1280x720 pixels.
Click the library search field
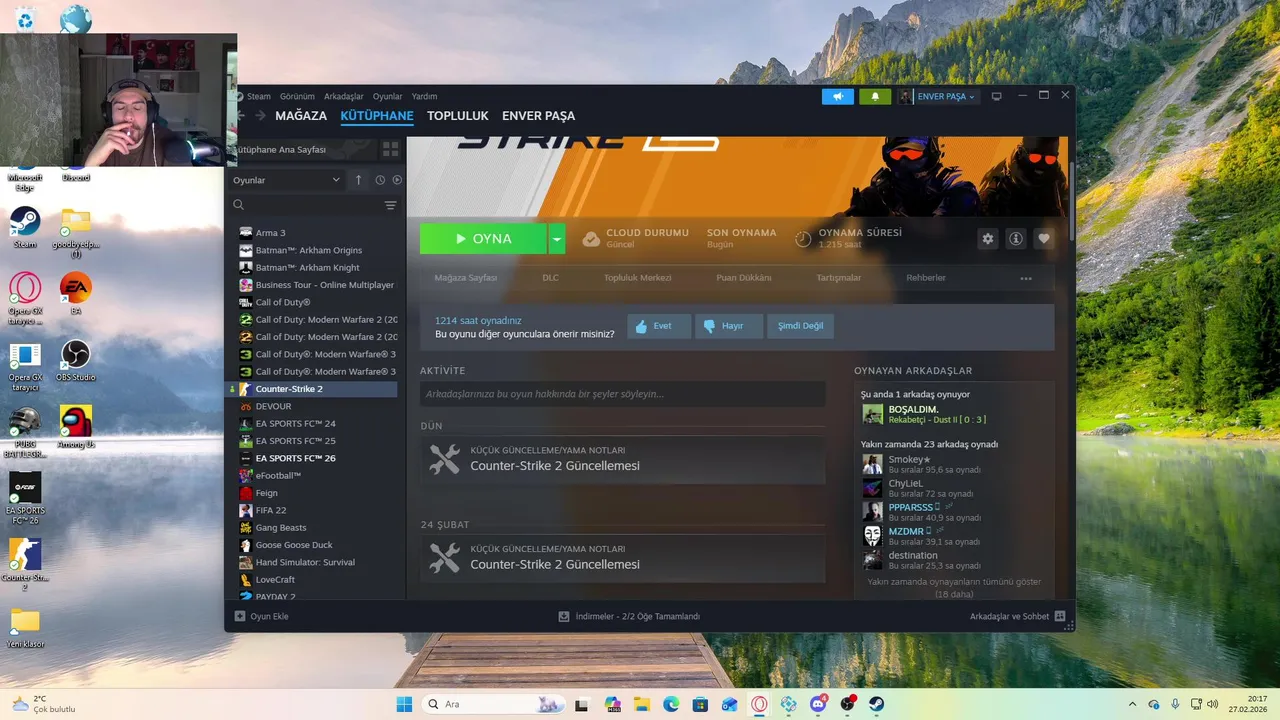pyautogui.click(x=305, y=205)
